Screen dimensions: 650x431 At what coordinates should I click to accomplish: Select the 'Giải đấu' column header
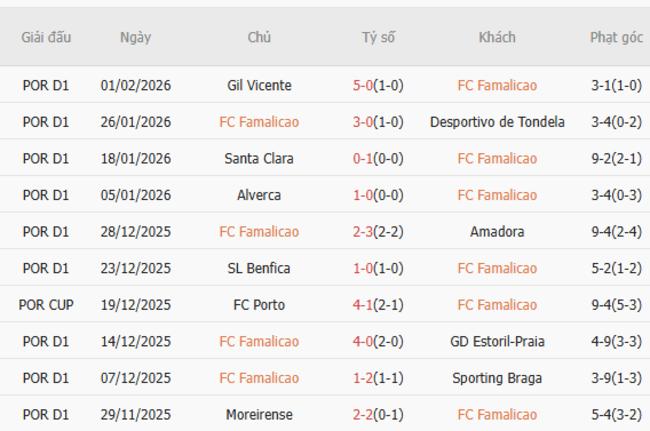pos(46,38)
